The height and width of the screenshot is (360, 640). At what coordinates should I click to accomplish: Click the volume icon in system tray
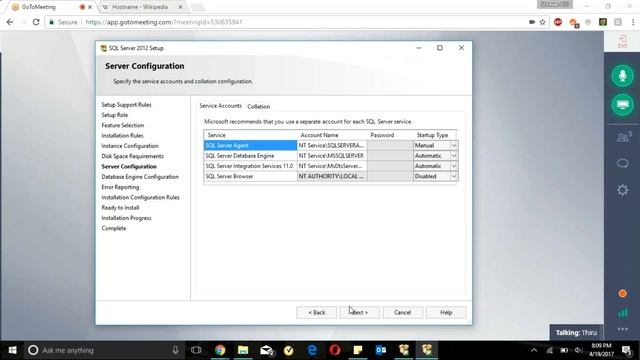click(578, 350)
